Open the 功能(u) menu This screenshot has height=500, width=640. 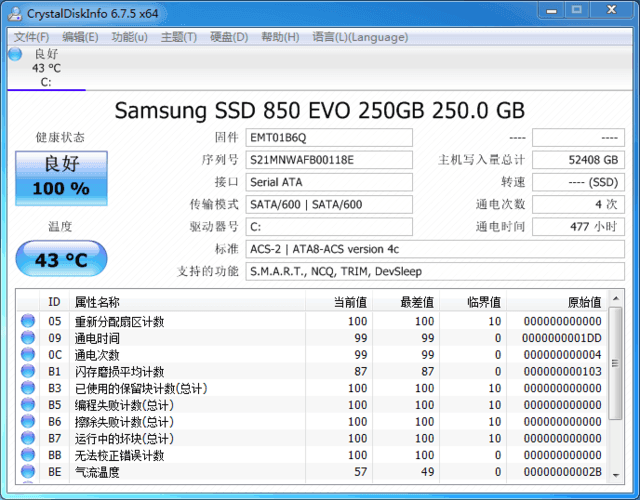click(129, 37)
